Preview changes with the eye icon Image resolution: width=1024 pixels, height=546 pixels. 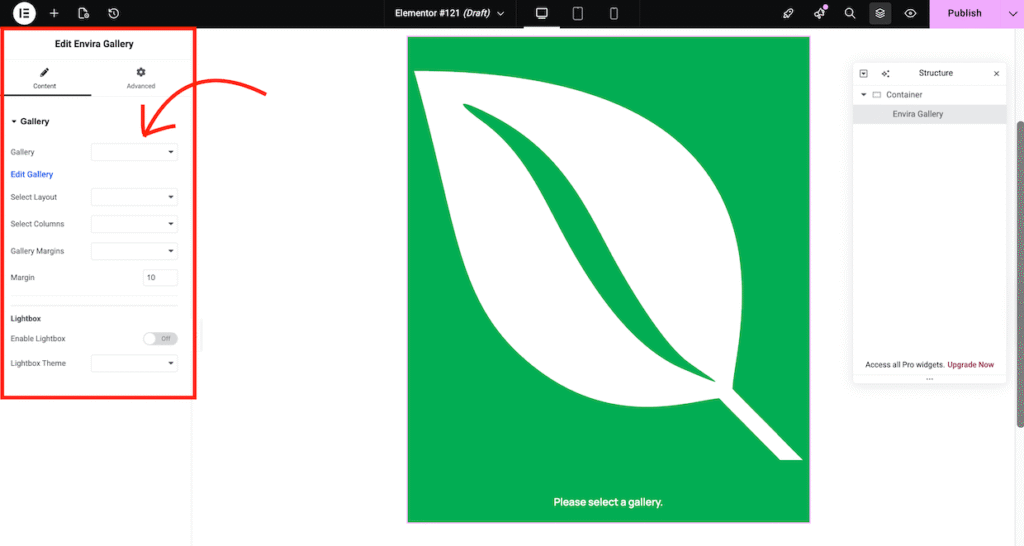point(910,13)
